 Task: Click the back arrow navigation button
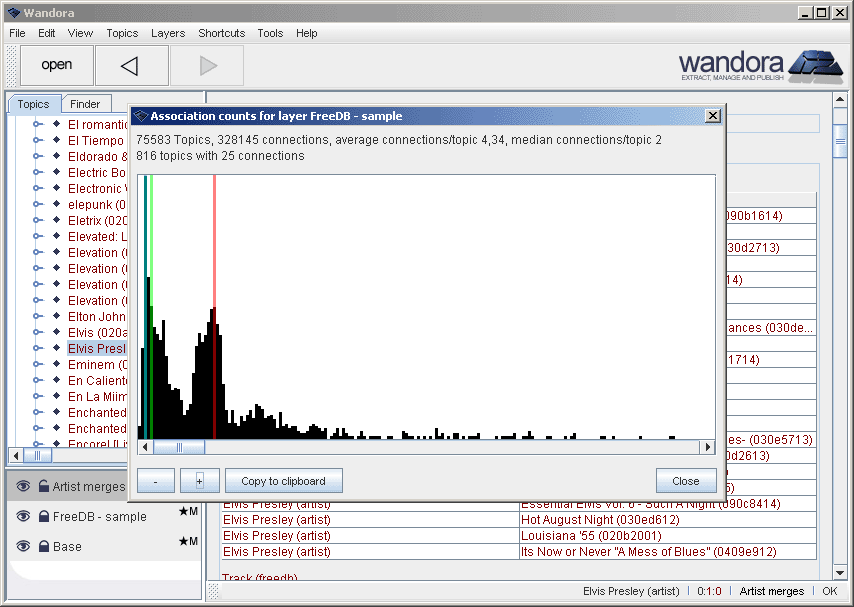point(130,66)
